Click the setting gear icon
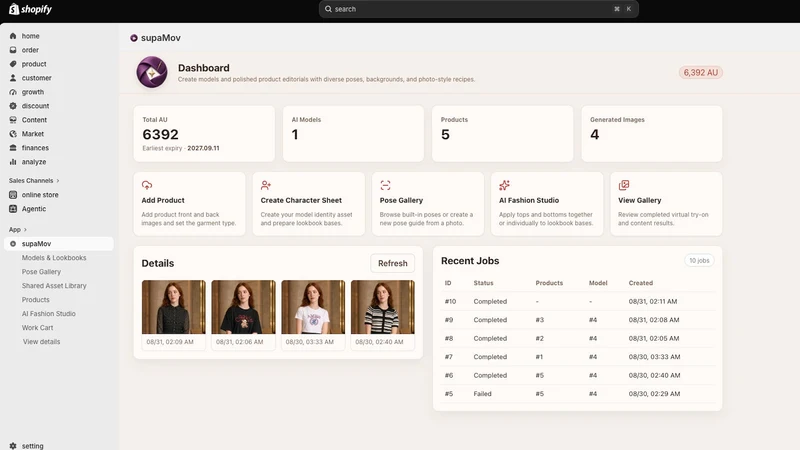 click(x=13, y=446)
